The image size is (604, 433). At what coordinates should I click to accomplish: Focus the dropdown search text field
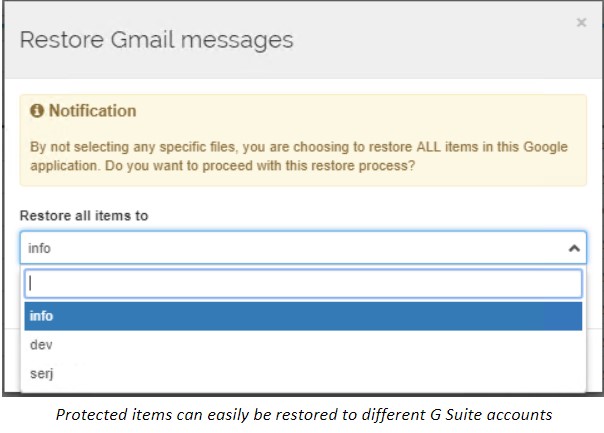303,284
